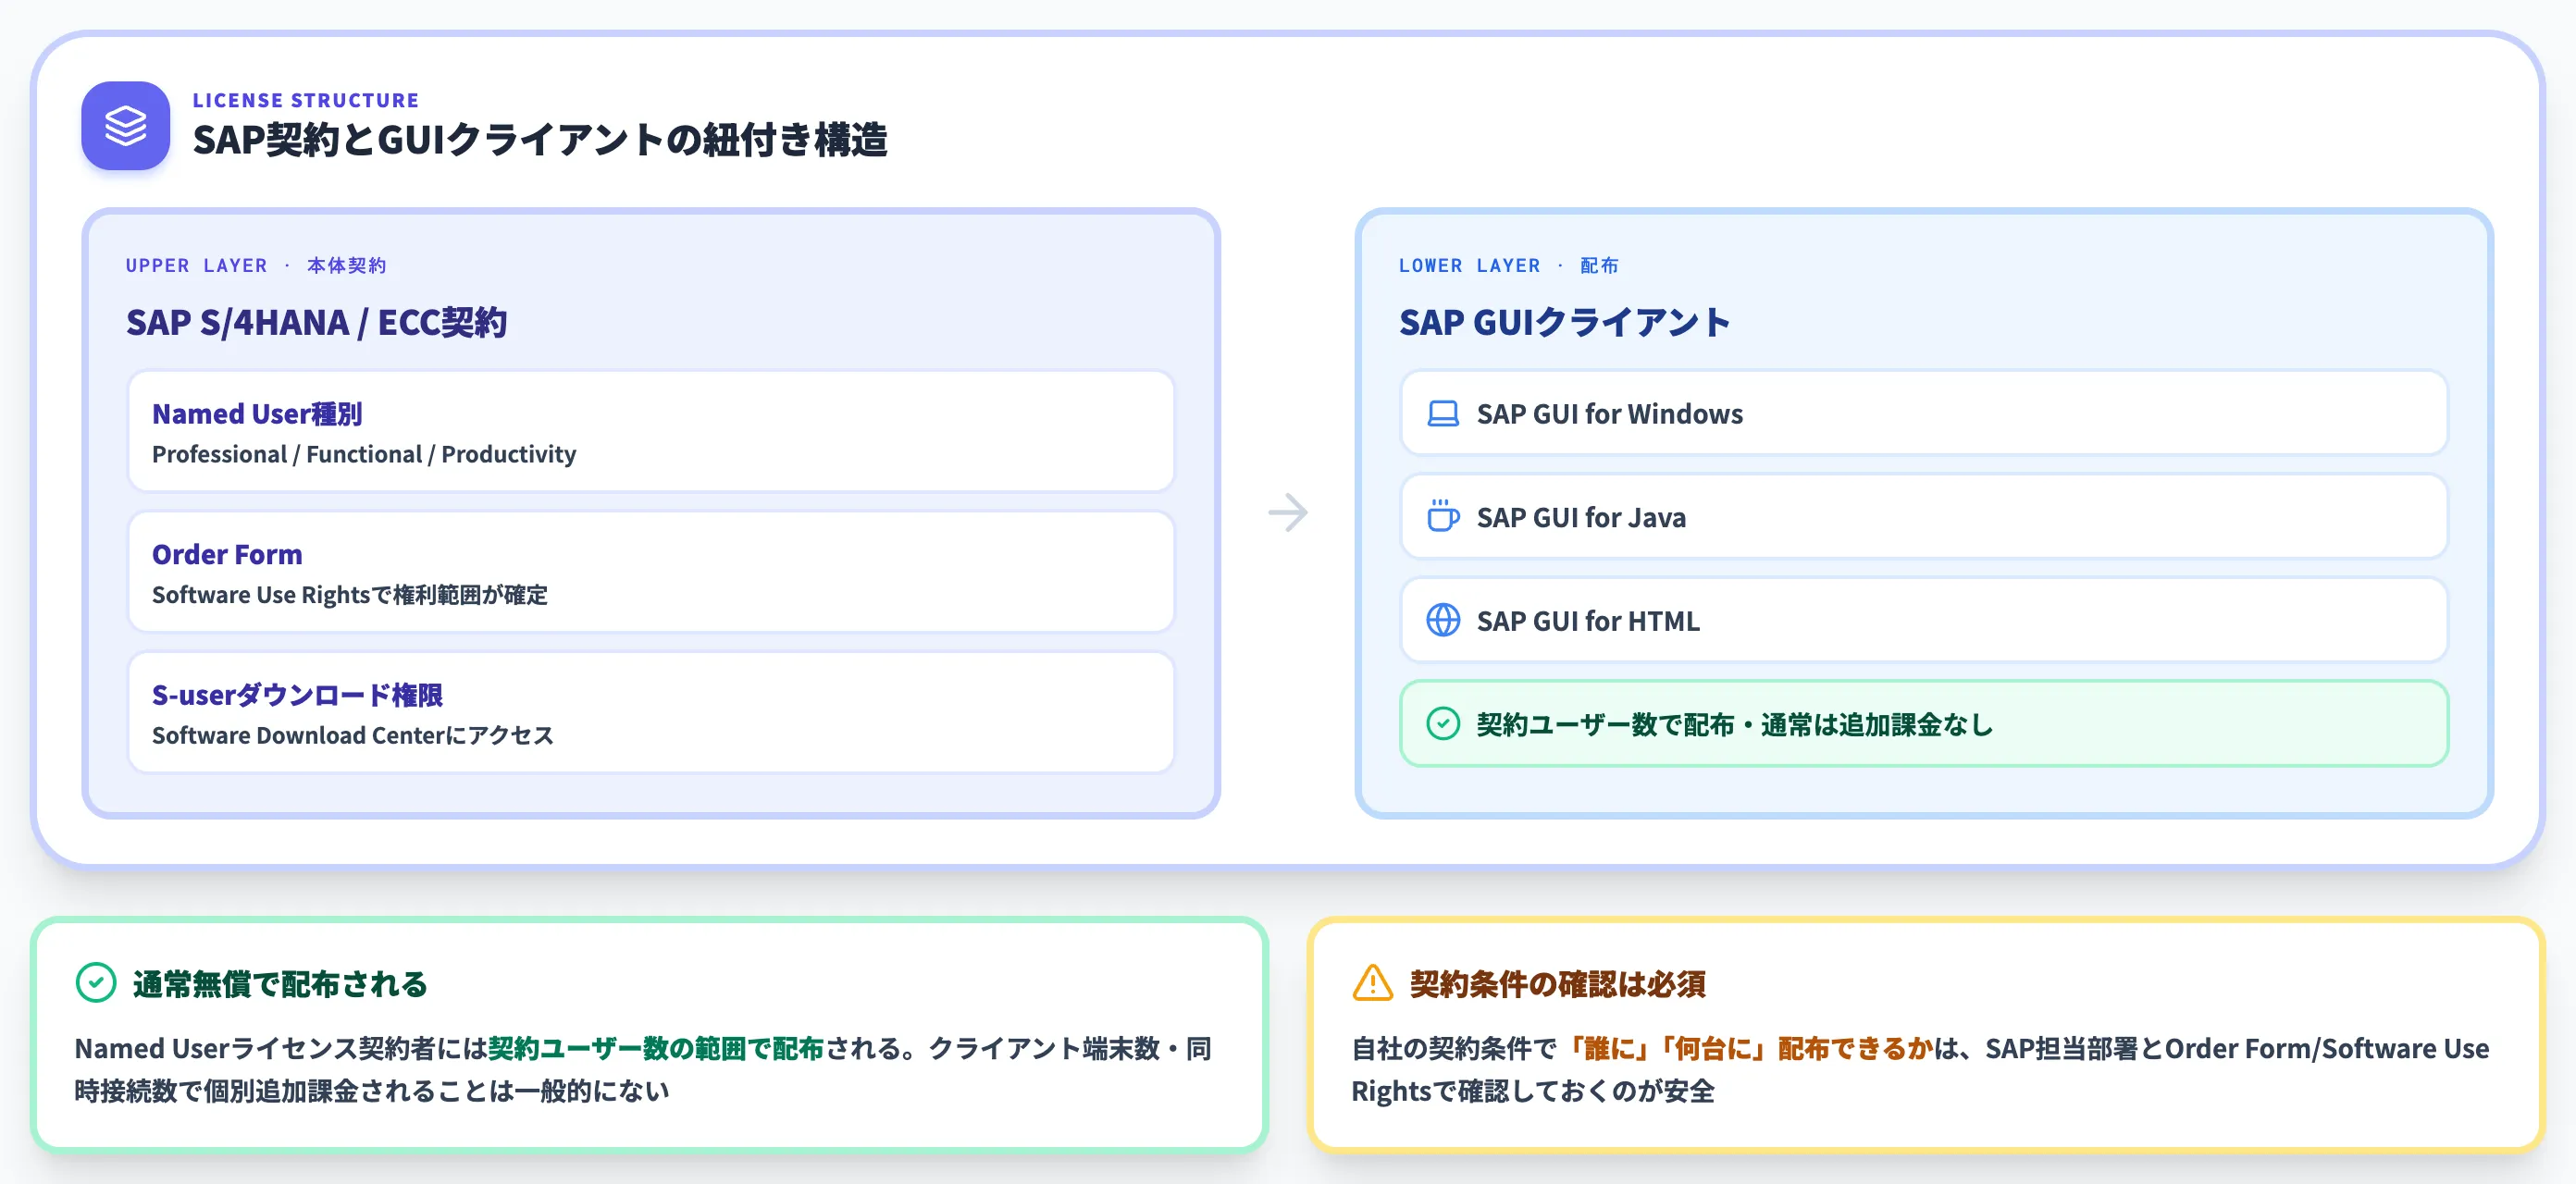Click the globe icon for SAP GUI for HTML

[1443, 620]
